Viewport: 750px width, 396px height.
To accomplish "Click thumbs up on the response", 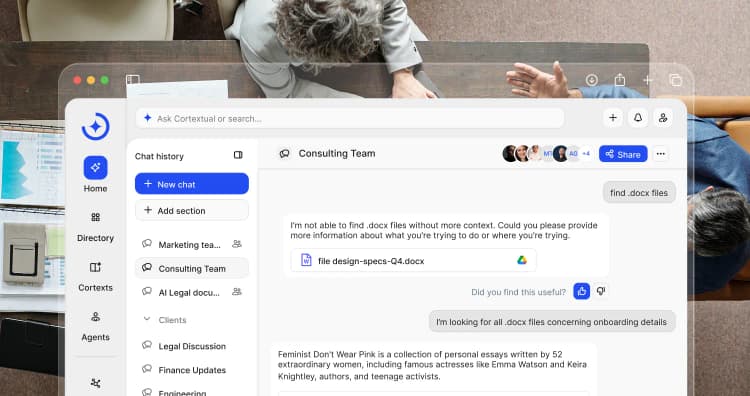I will point(582,291).
